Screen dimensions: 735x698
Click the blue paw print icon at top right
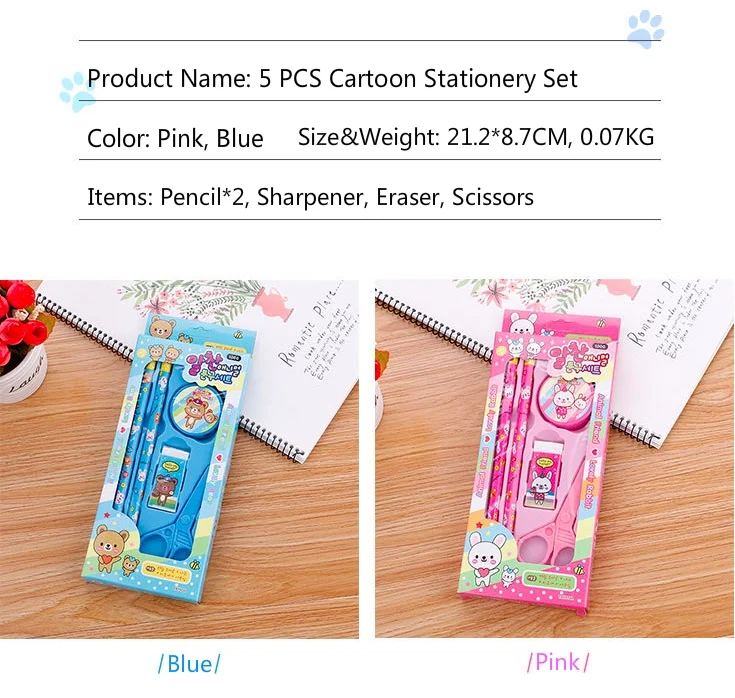[x=645, y=29]
